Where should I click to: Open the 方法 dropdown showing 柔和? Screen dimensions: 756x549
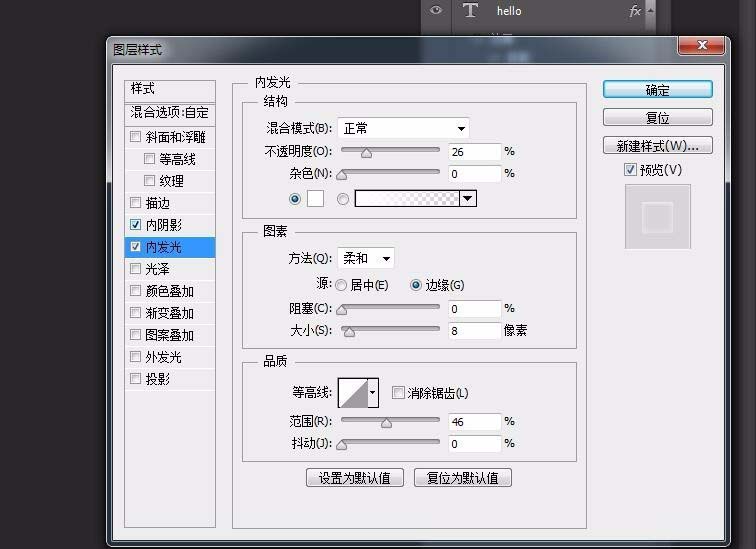pyautogui.click(x=366, y=258)
